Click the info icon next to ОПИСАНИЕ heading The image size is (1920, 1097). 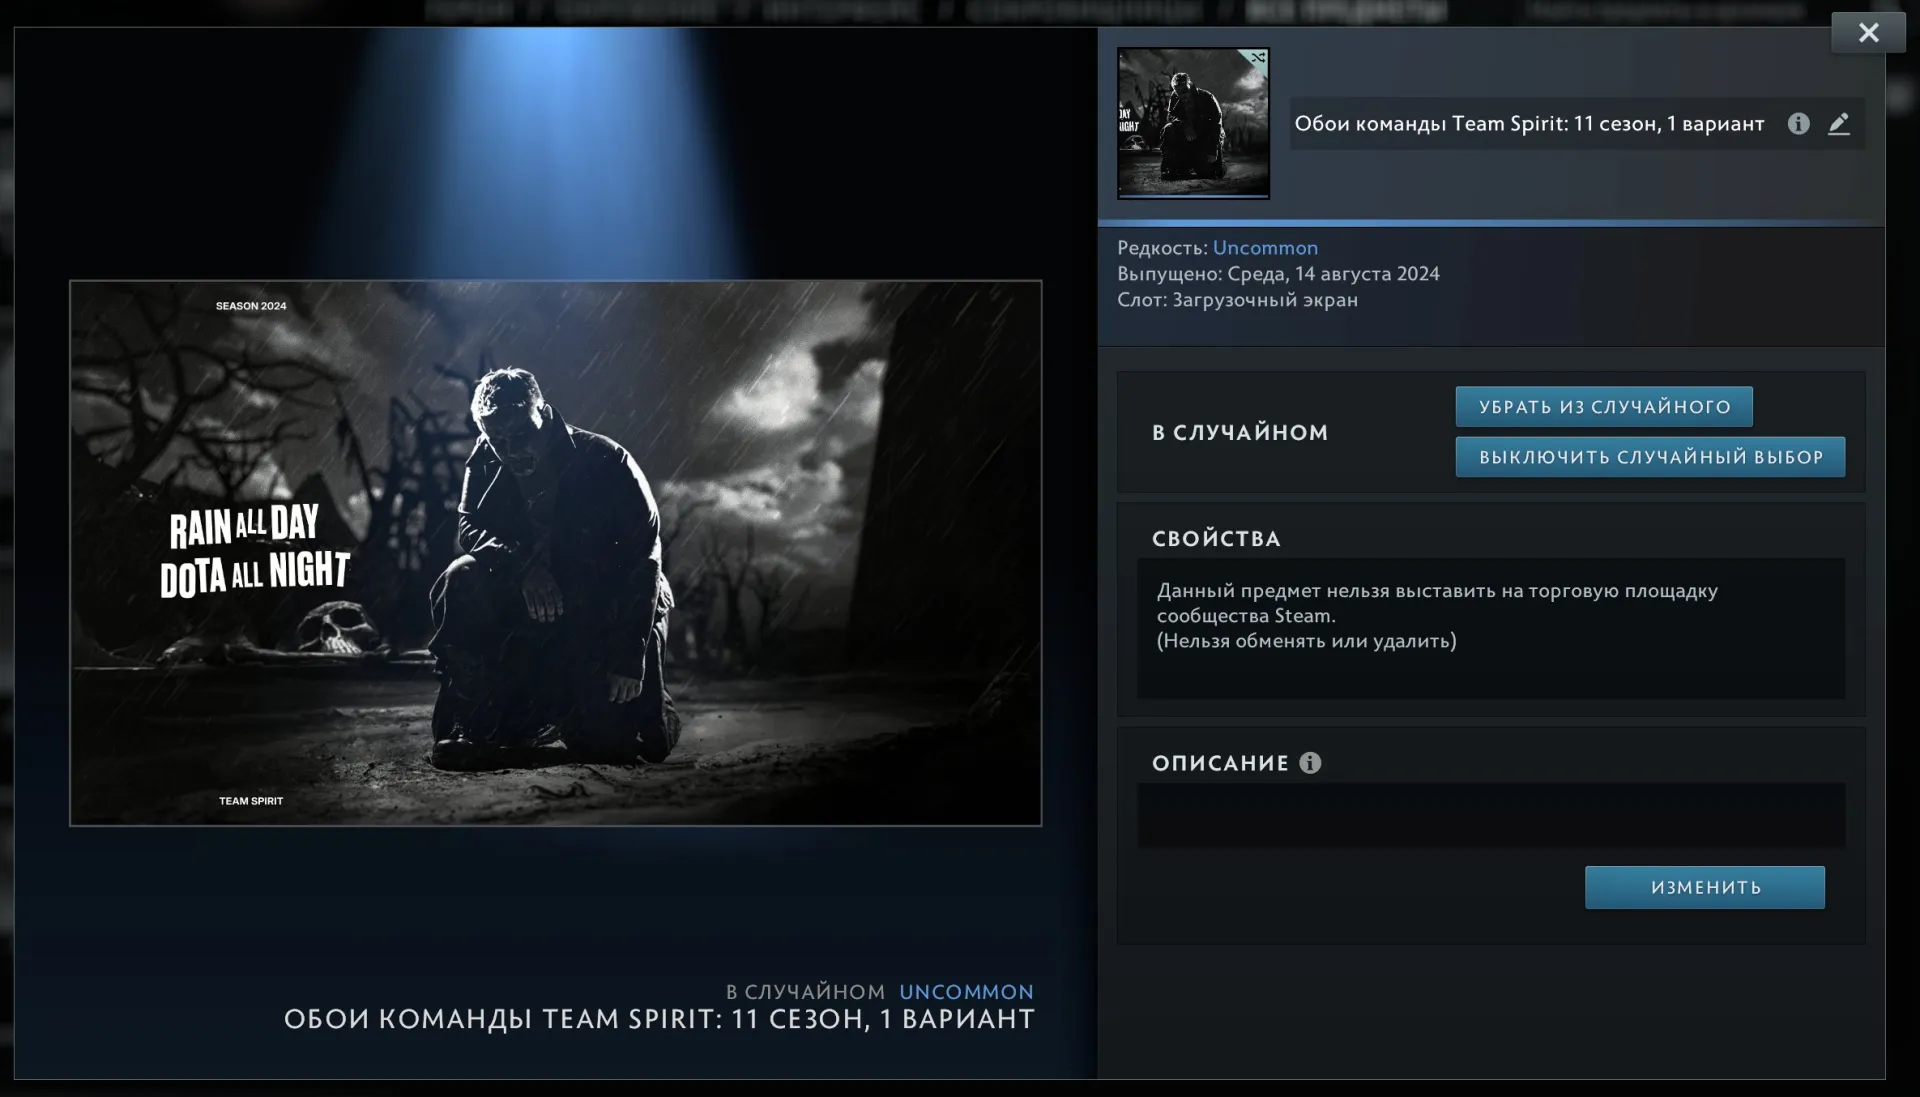tap(1310, 763)
